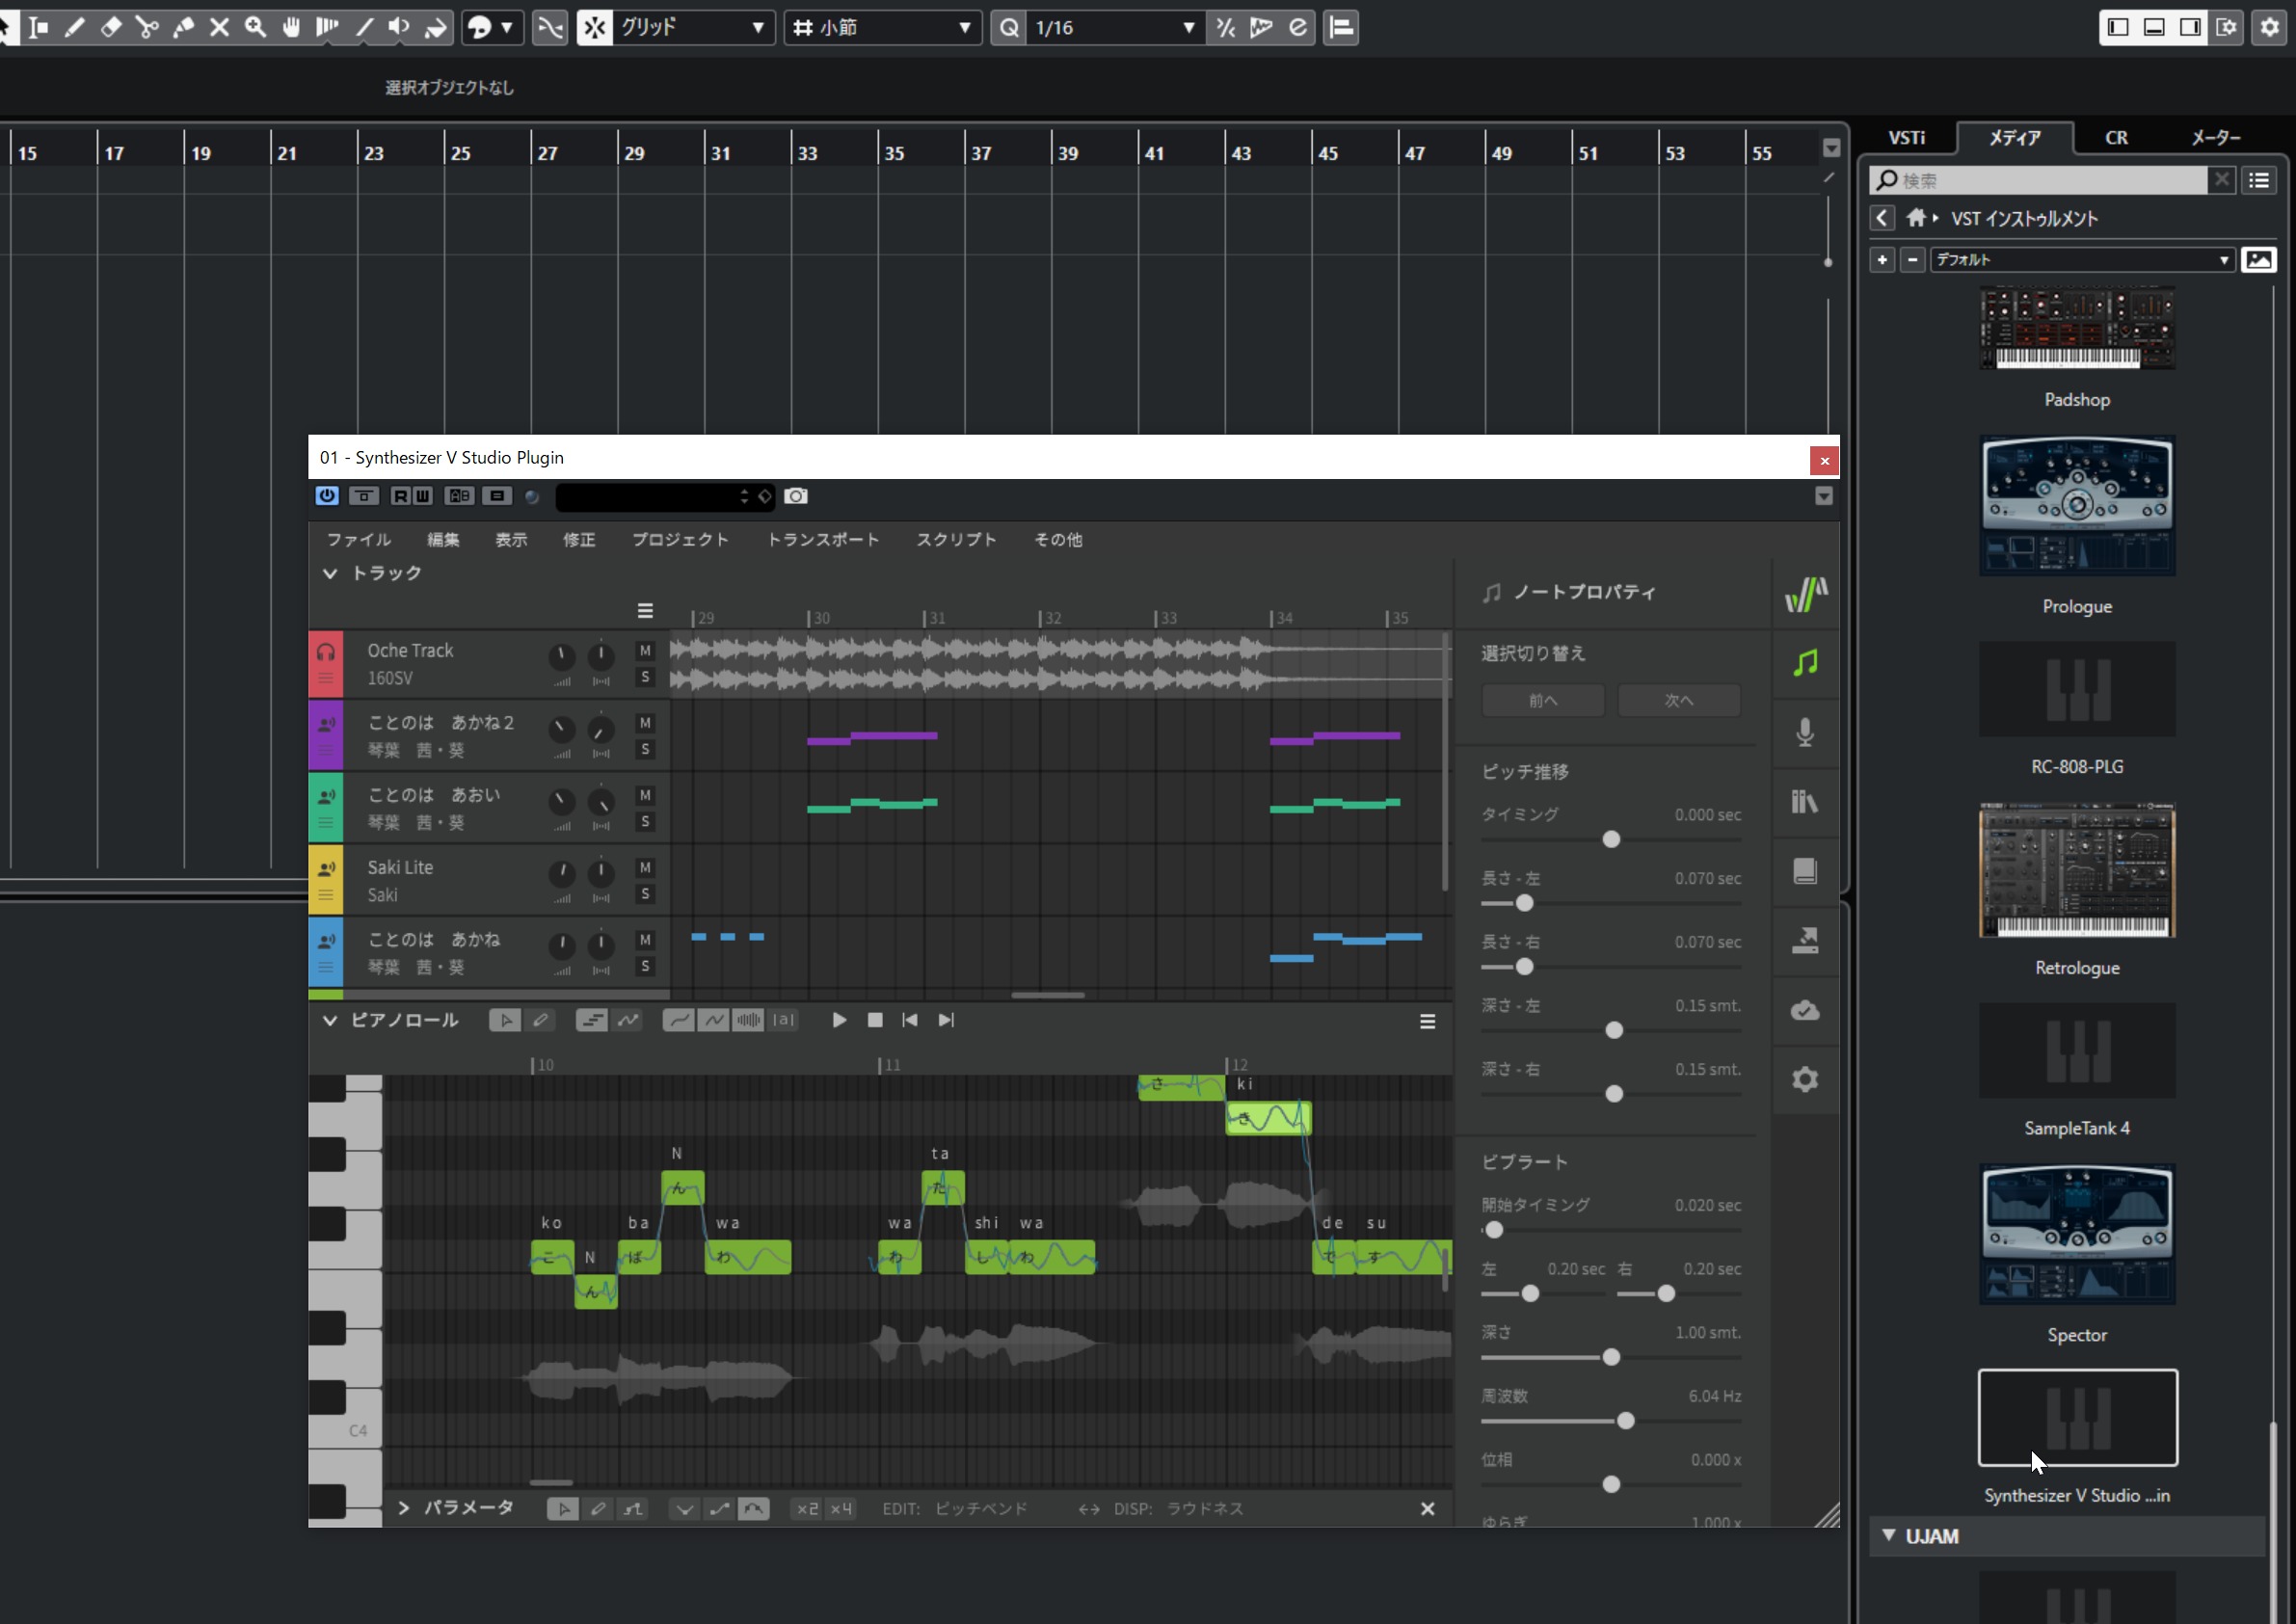Open the Synthesizer V settings gear panel
2296x1624 pixels.
click(x=1804, y=1079)
